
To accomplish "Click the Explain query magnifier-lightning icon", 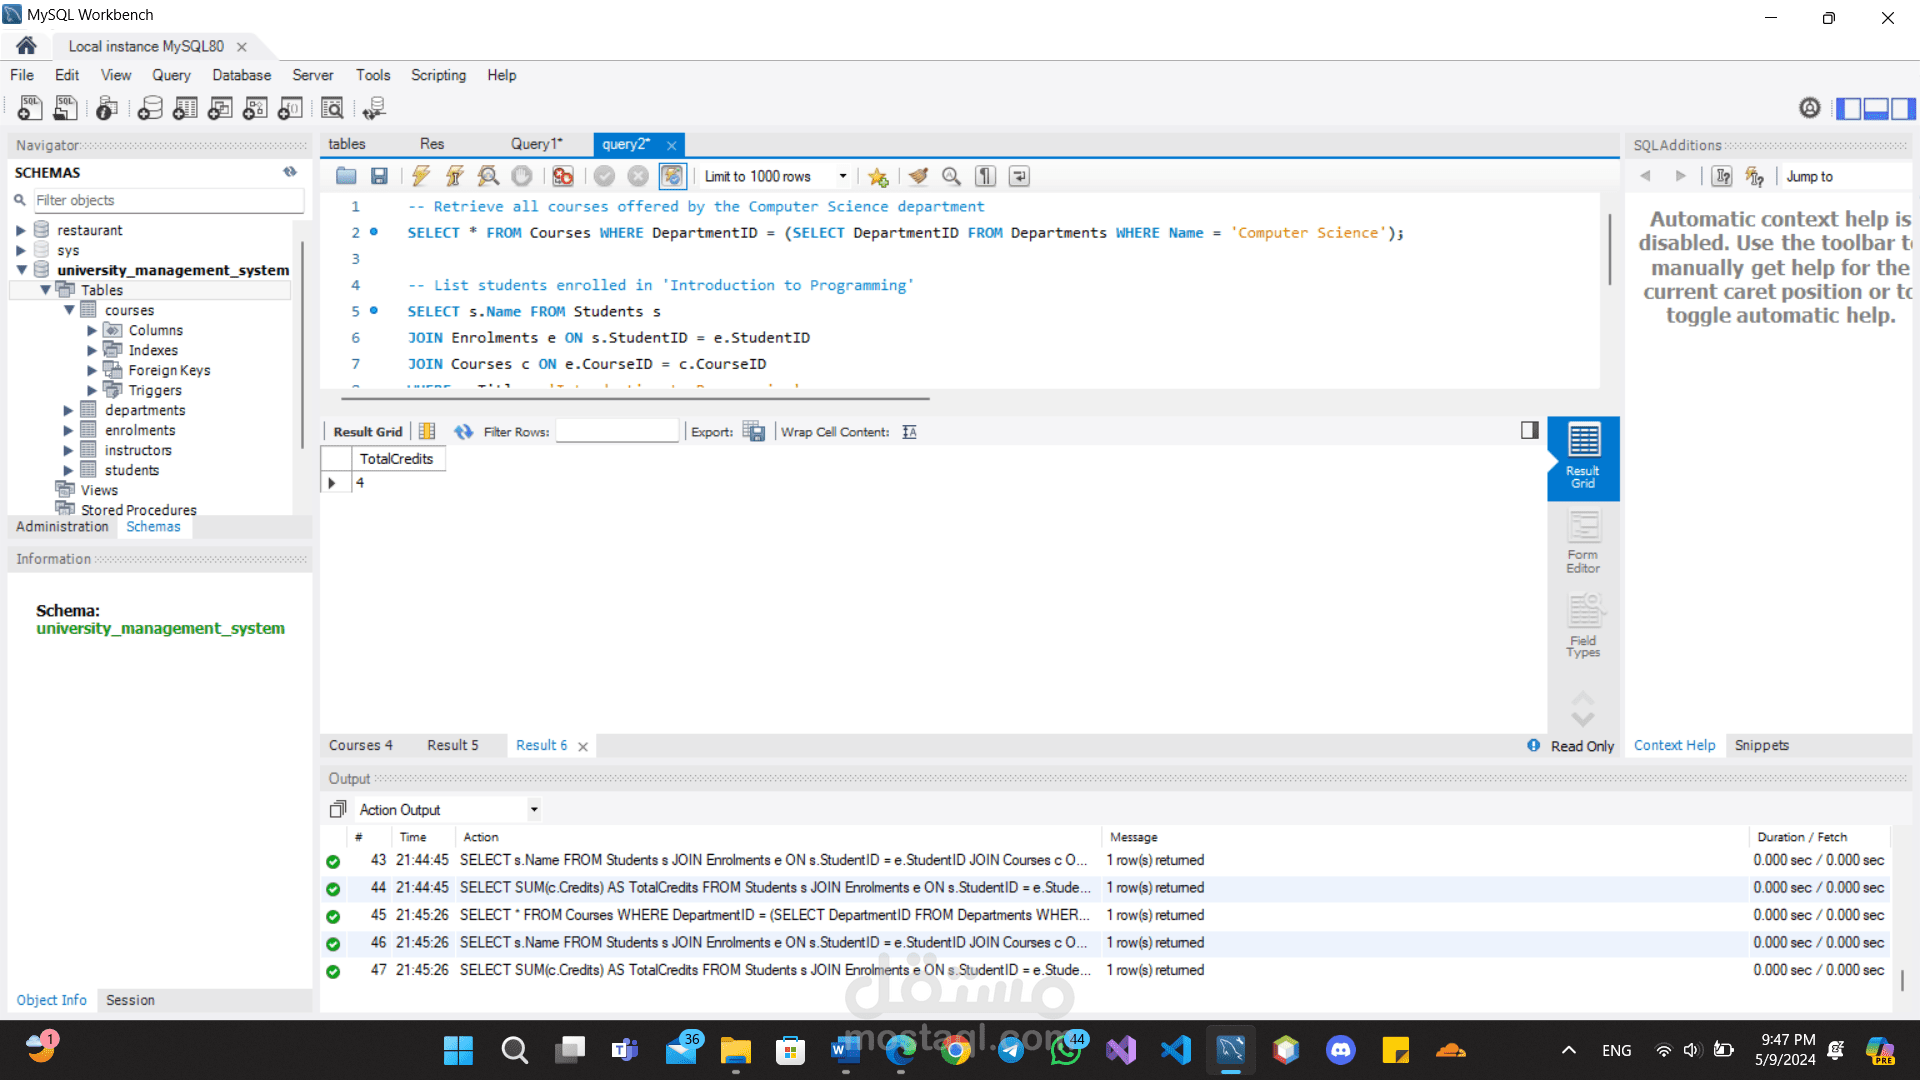I will coord(488,176).
